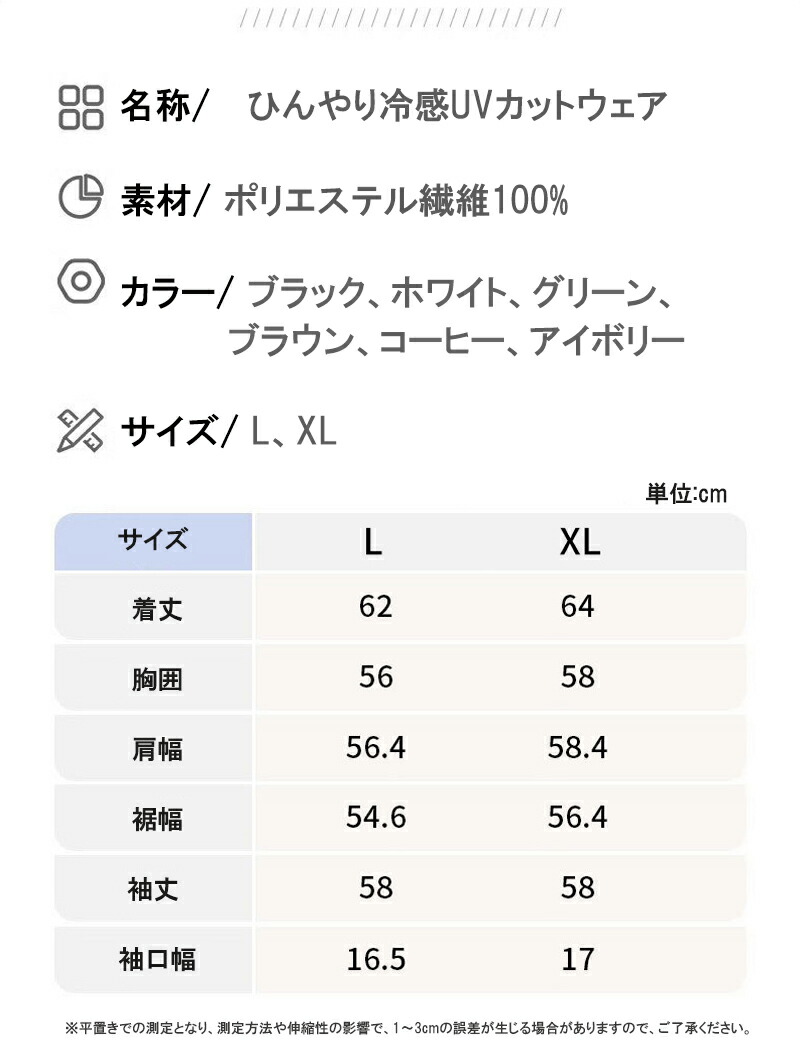
Task: Click the 単位:cm unit label
Action: (x=685, y=494)
